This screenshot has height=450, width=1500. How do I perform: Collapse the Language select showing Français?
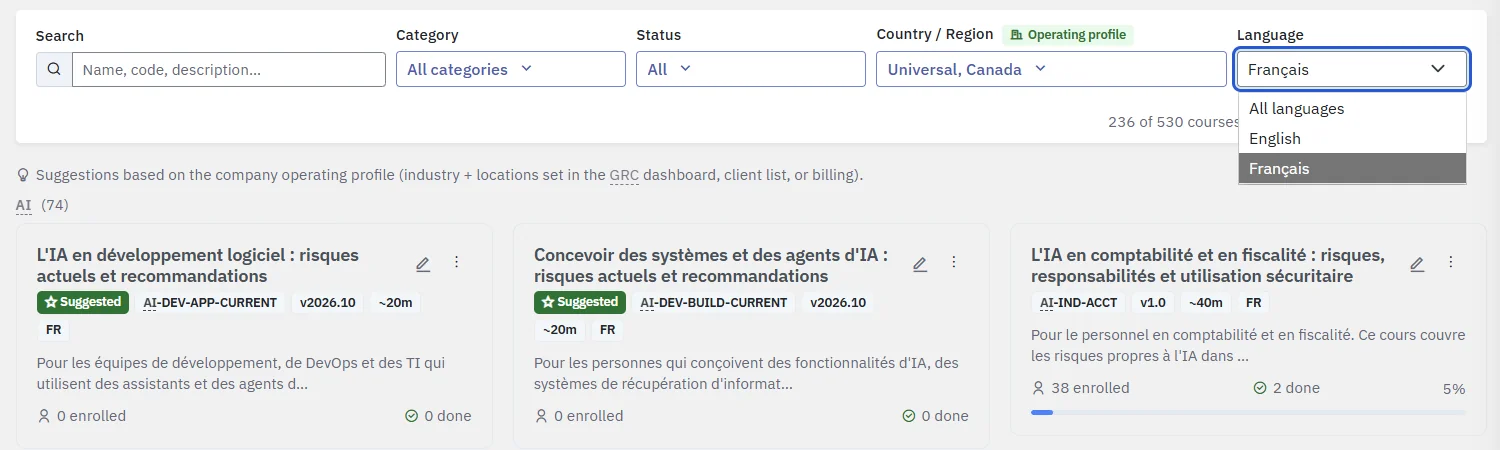coord(1352,69)
